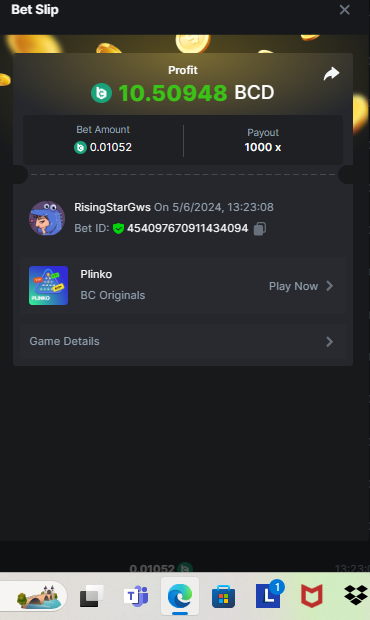Open Microsoft Teams from taskbar
The image size is (370, 620).
coord(136,595)
